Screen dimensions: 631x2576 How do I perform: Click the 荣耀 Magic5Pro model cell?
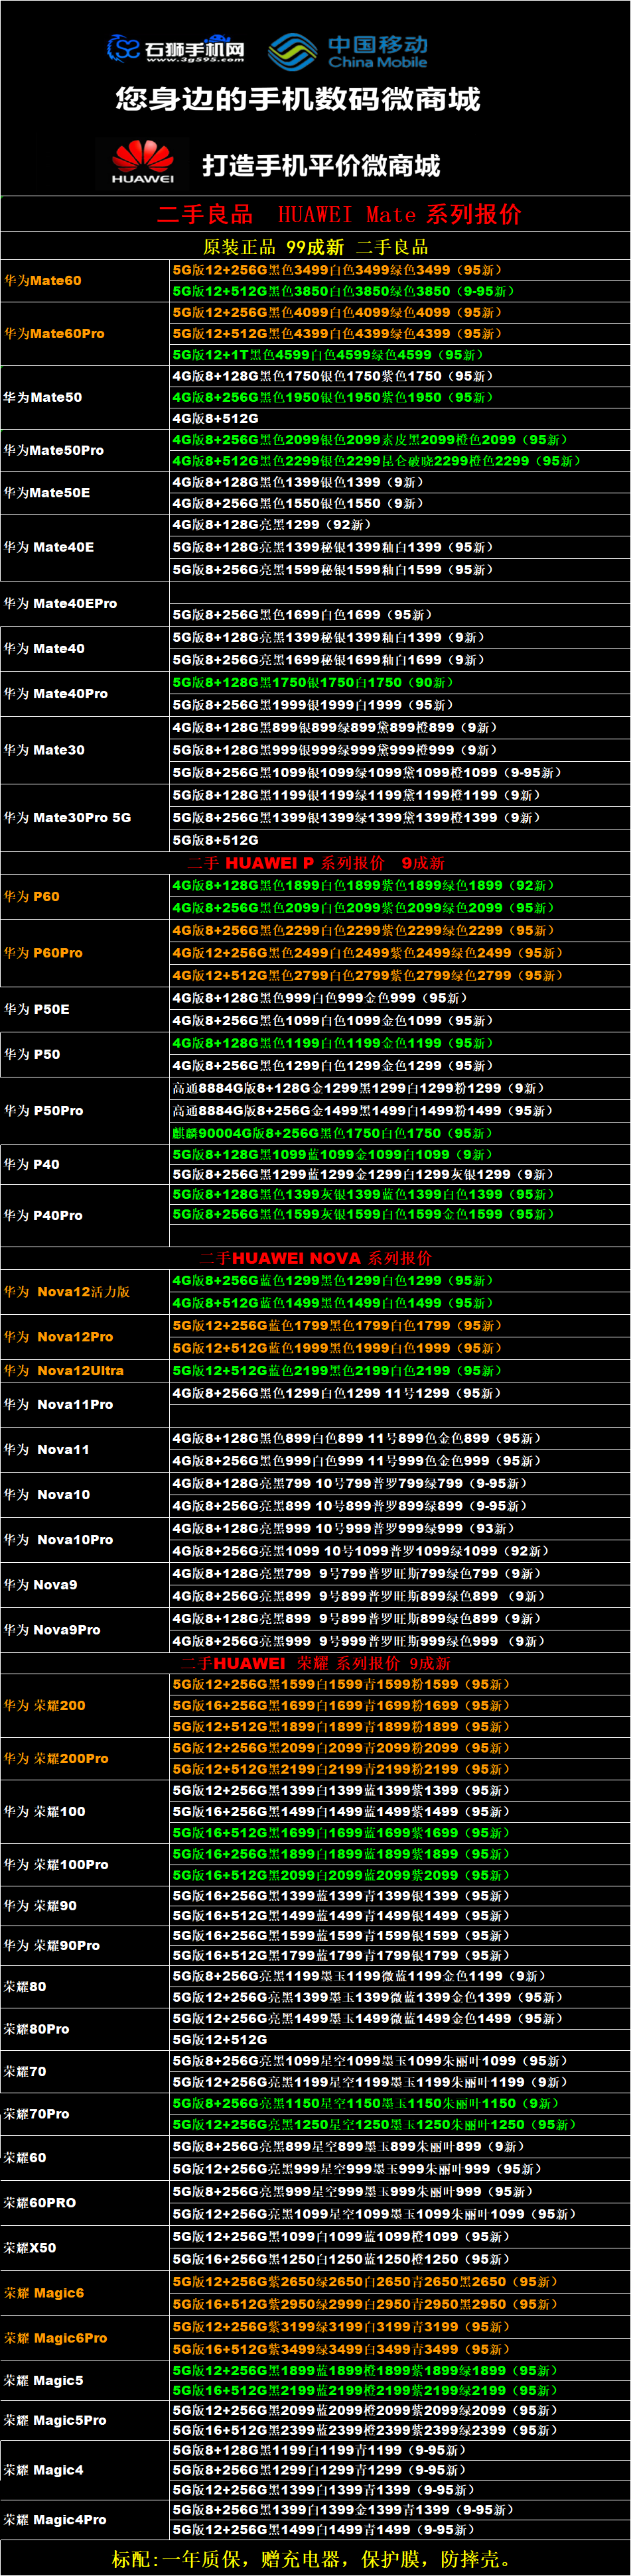pos(85,2421)
